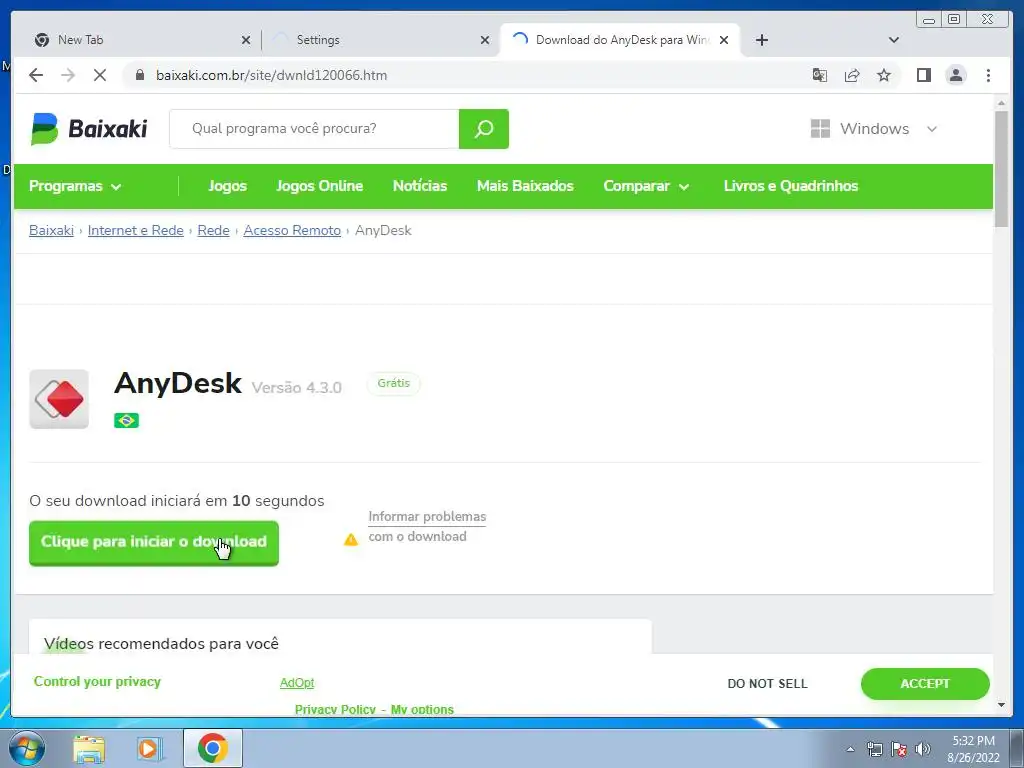
Task: Click the Action Center flag icon
Action: (x=899, y=749)
